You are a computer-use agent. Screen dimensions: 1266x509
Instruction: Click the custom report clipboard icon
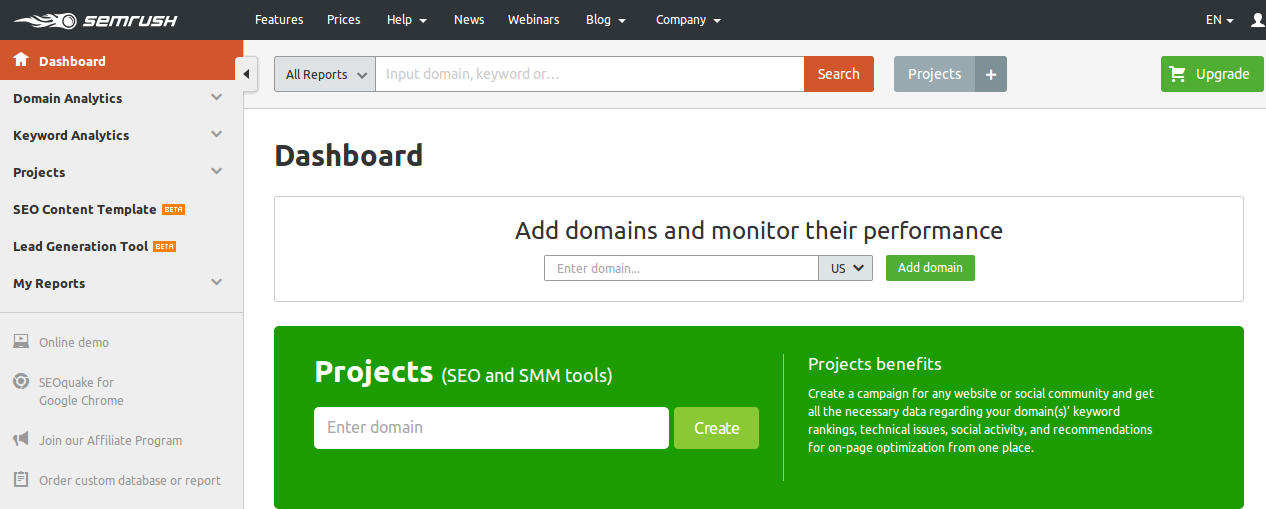click(21, 480)
